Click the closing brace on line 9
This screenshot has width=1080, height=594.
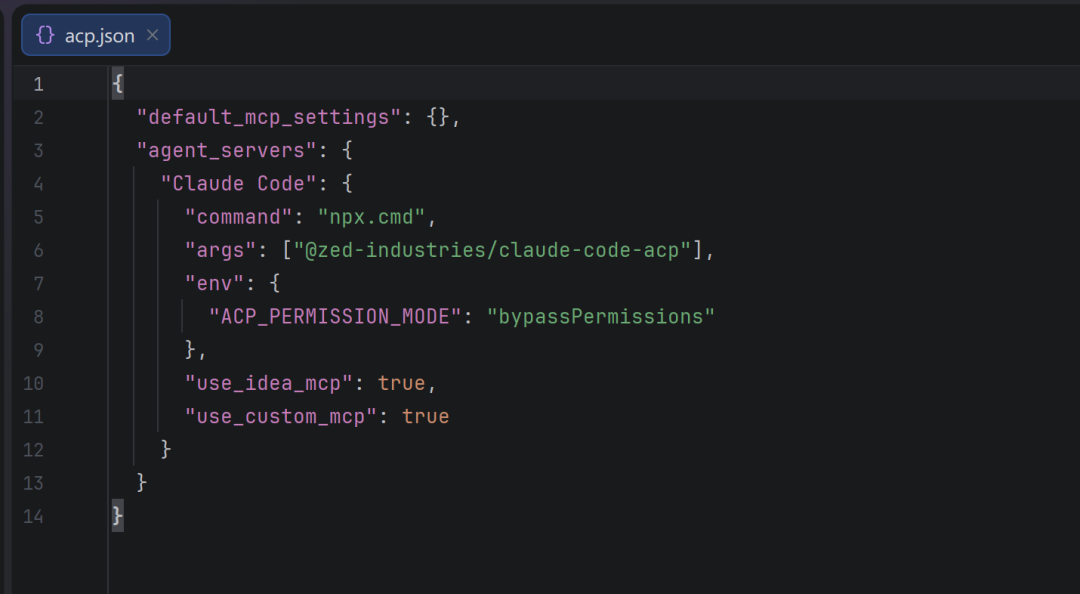(x=190, y=350)
